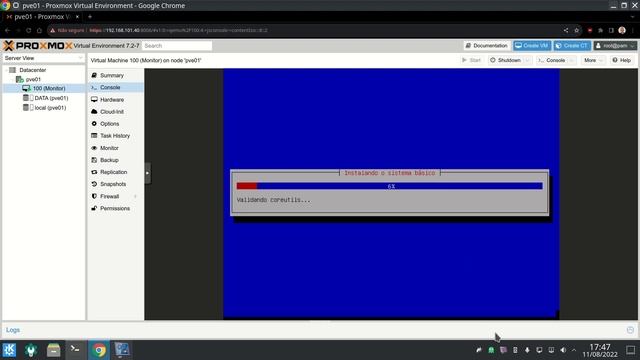
Task: Open Task History
Action: tap(115, 136)
